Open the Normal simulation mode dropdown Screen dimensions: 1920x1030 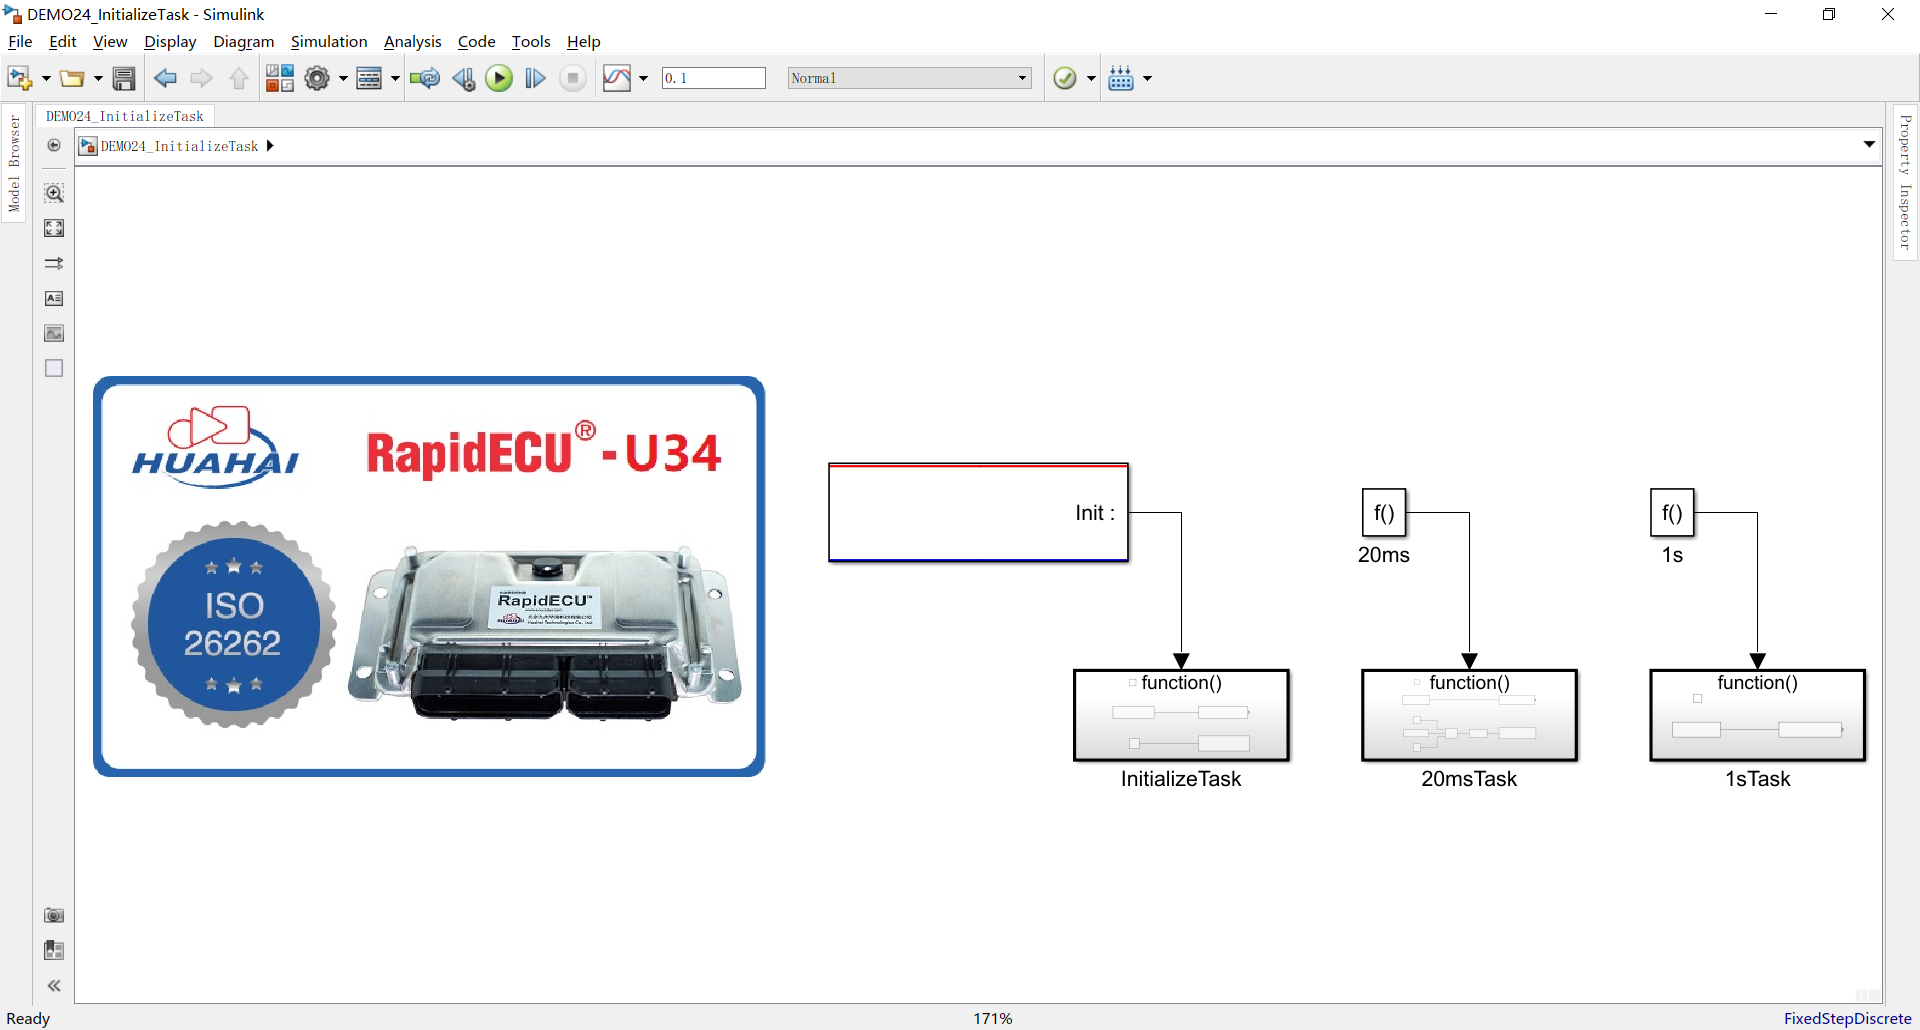909,78
